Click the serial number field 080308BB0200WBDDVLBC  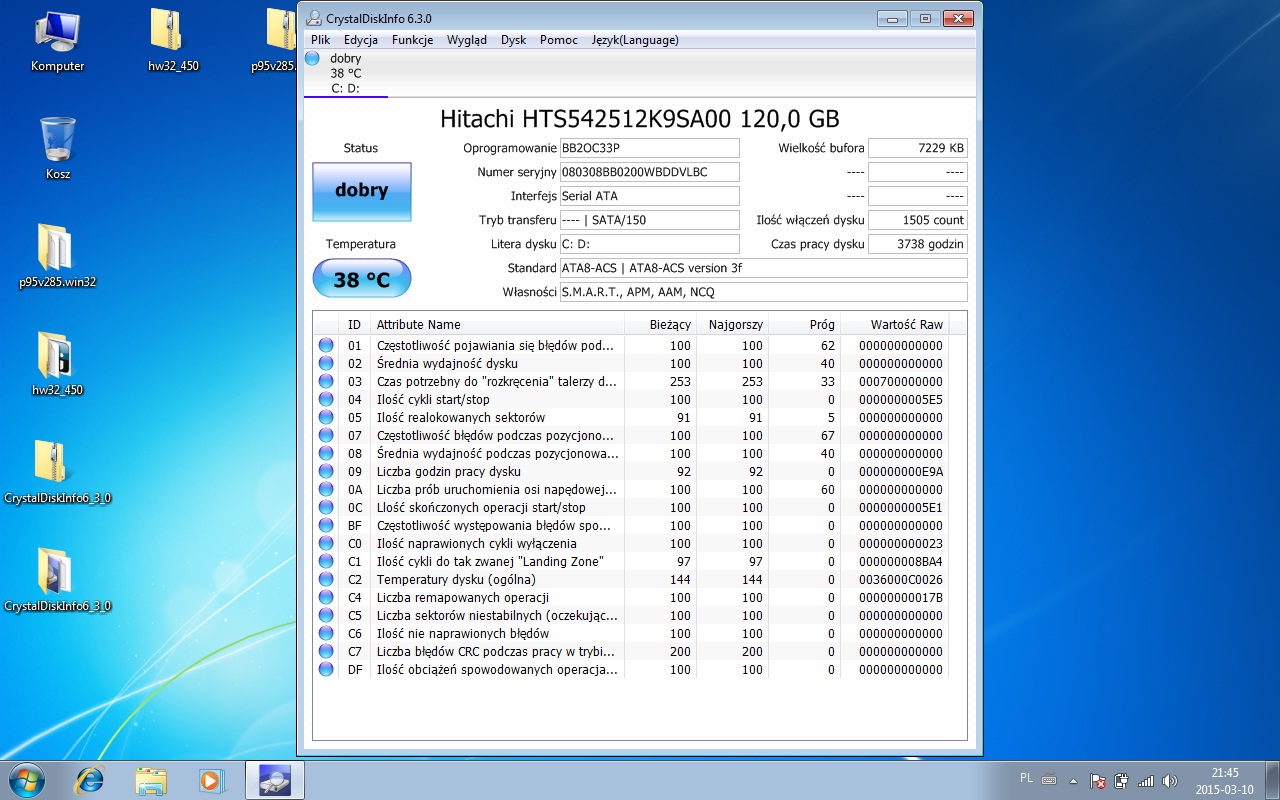click(649, 172)
